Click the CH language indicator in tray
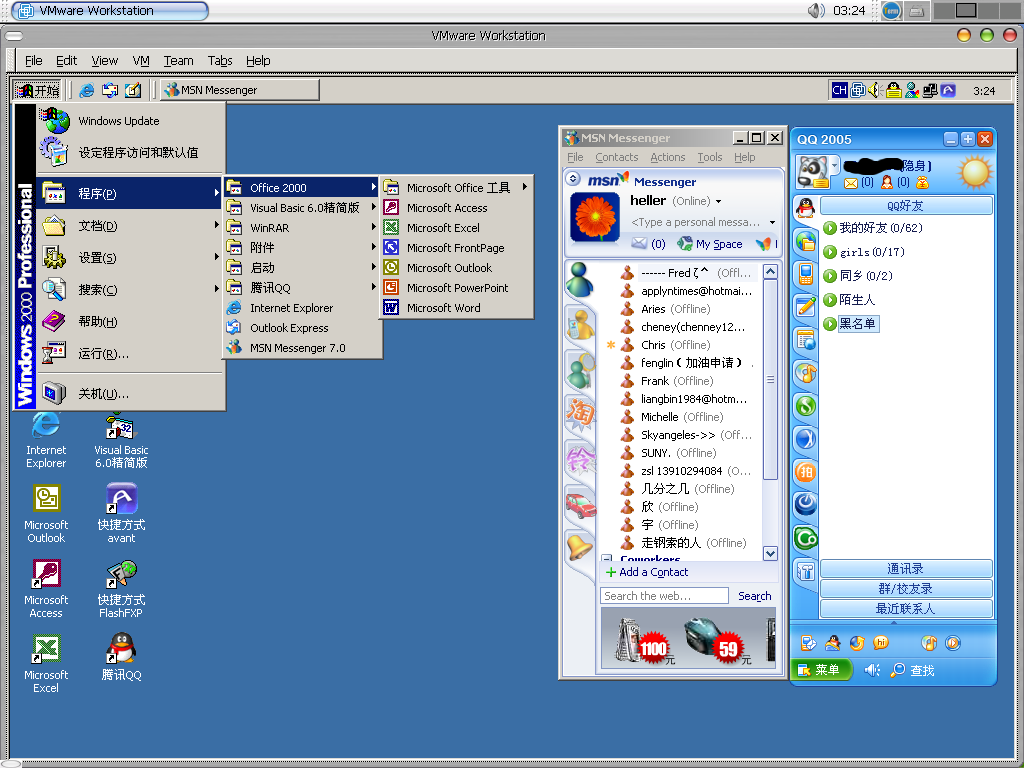This screenshot has height=768, width=1024. (839, 90)
